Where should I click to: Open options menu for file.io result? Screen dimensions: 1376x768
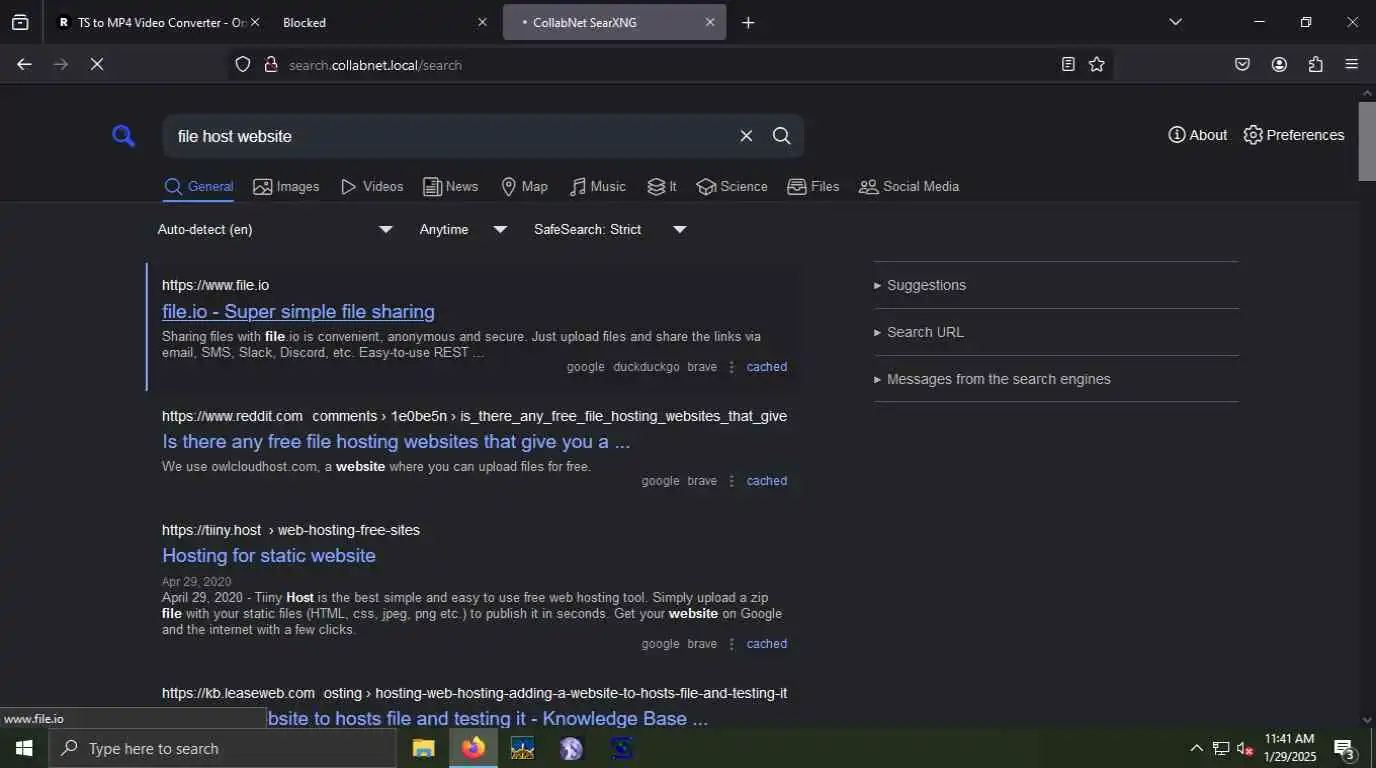pyautogui.click(x=731, y=367)
